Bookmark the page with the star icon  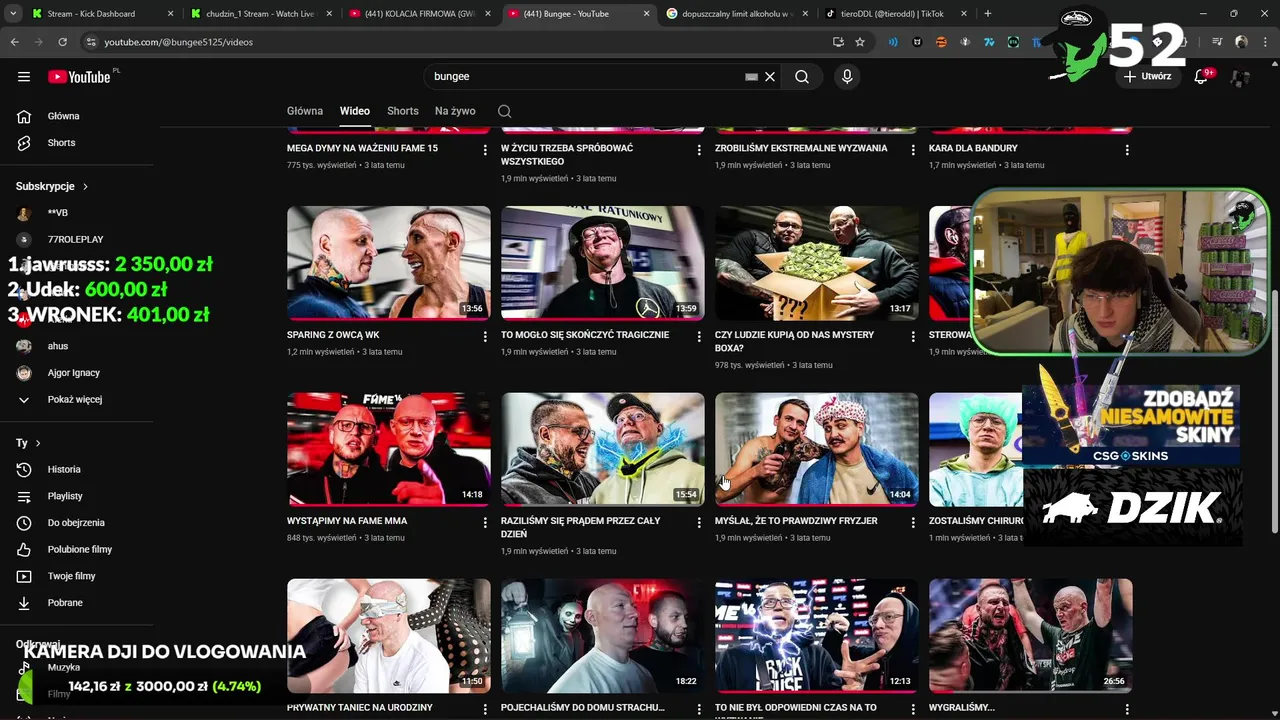[860, 42]
